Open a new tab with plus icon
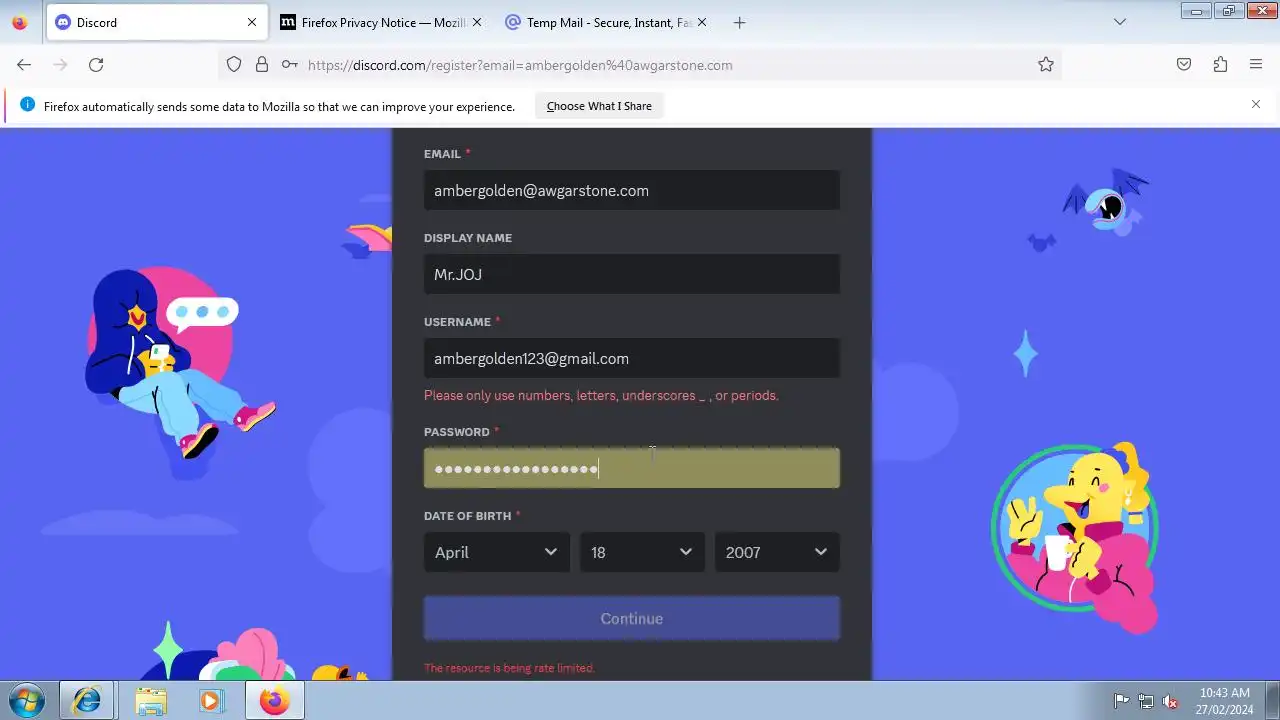This screenshot has width=1280, height=720. pos(739,22)
